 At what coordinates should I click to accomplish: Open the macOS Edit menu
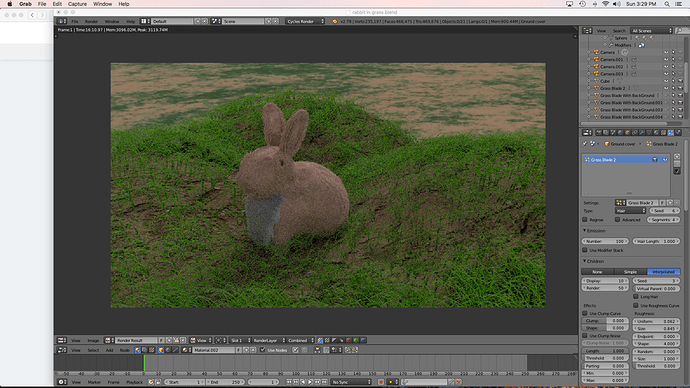pyautogui.click(x=57, y=4)
